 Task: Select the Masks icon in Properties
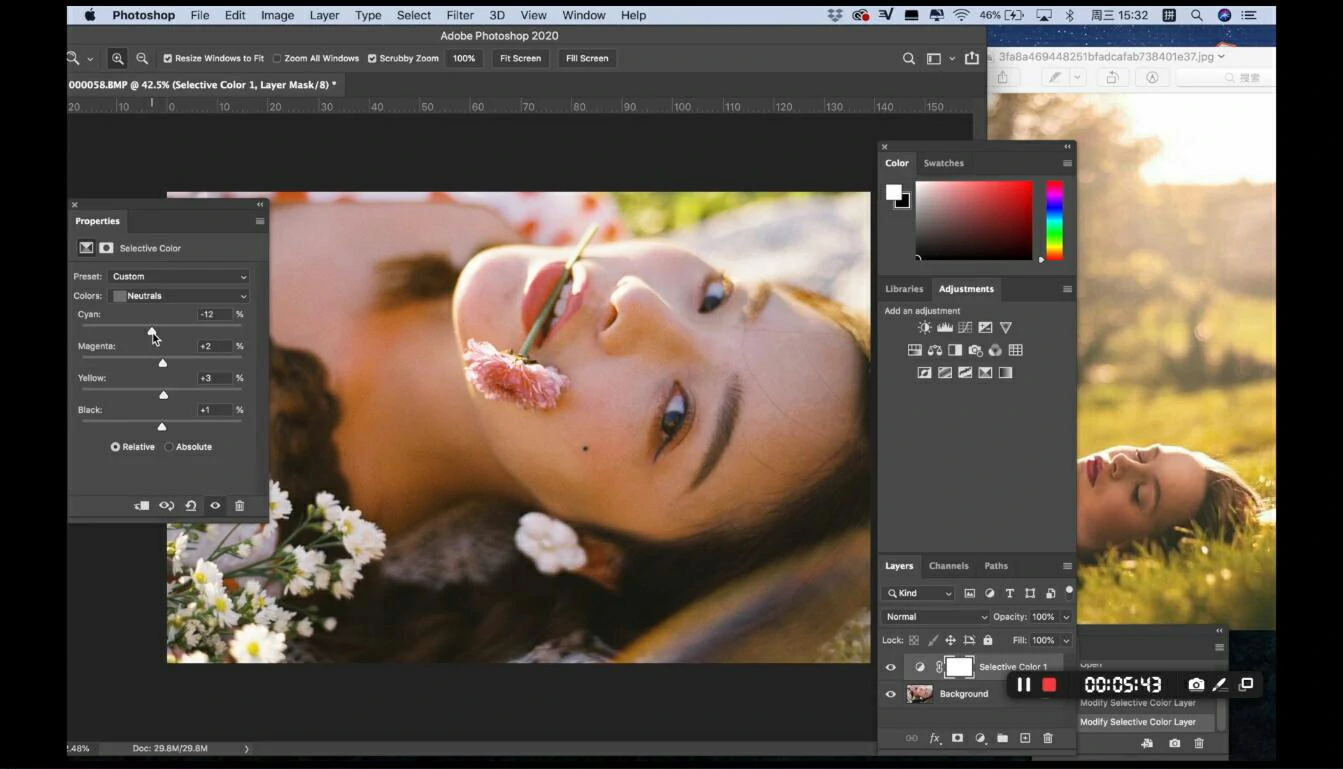(x=106, y=248)
